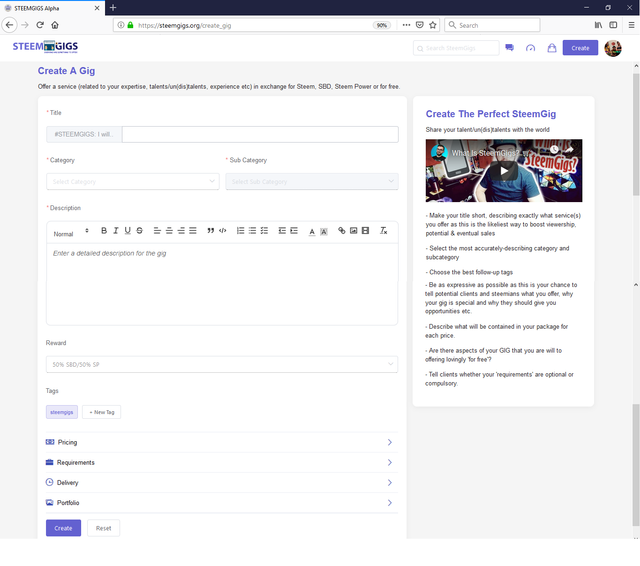This screenshot has width=640, height=566.
Task: Clear text formatting in editor
Action: point(383,231)
